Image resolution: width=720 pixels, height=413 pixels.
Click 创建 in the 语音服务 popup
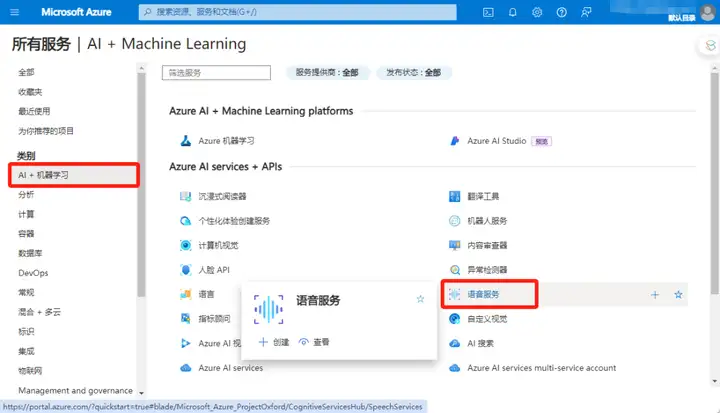(x=274, y=342)
